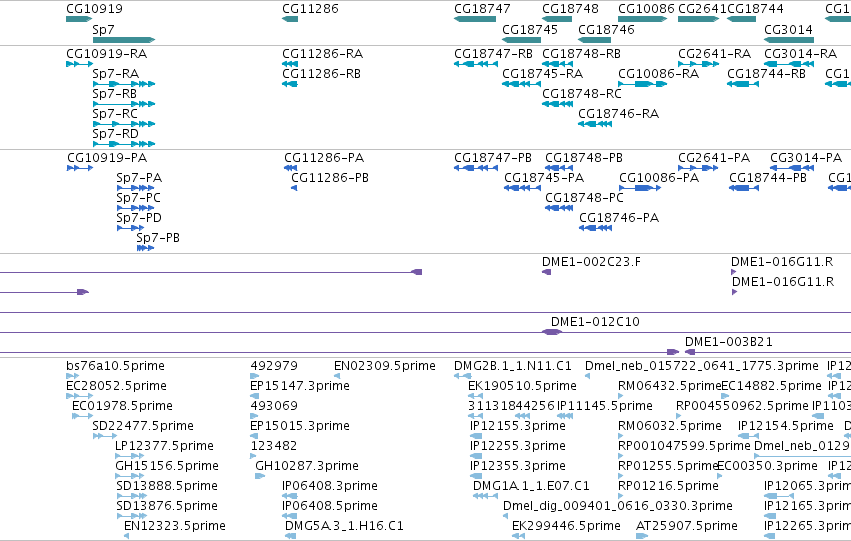Click EST IP12255.3prime
Screen dimensions: 851x541
[x=518, y=446]
